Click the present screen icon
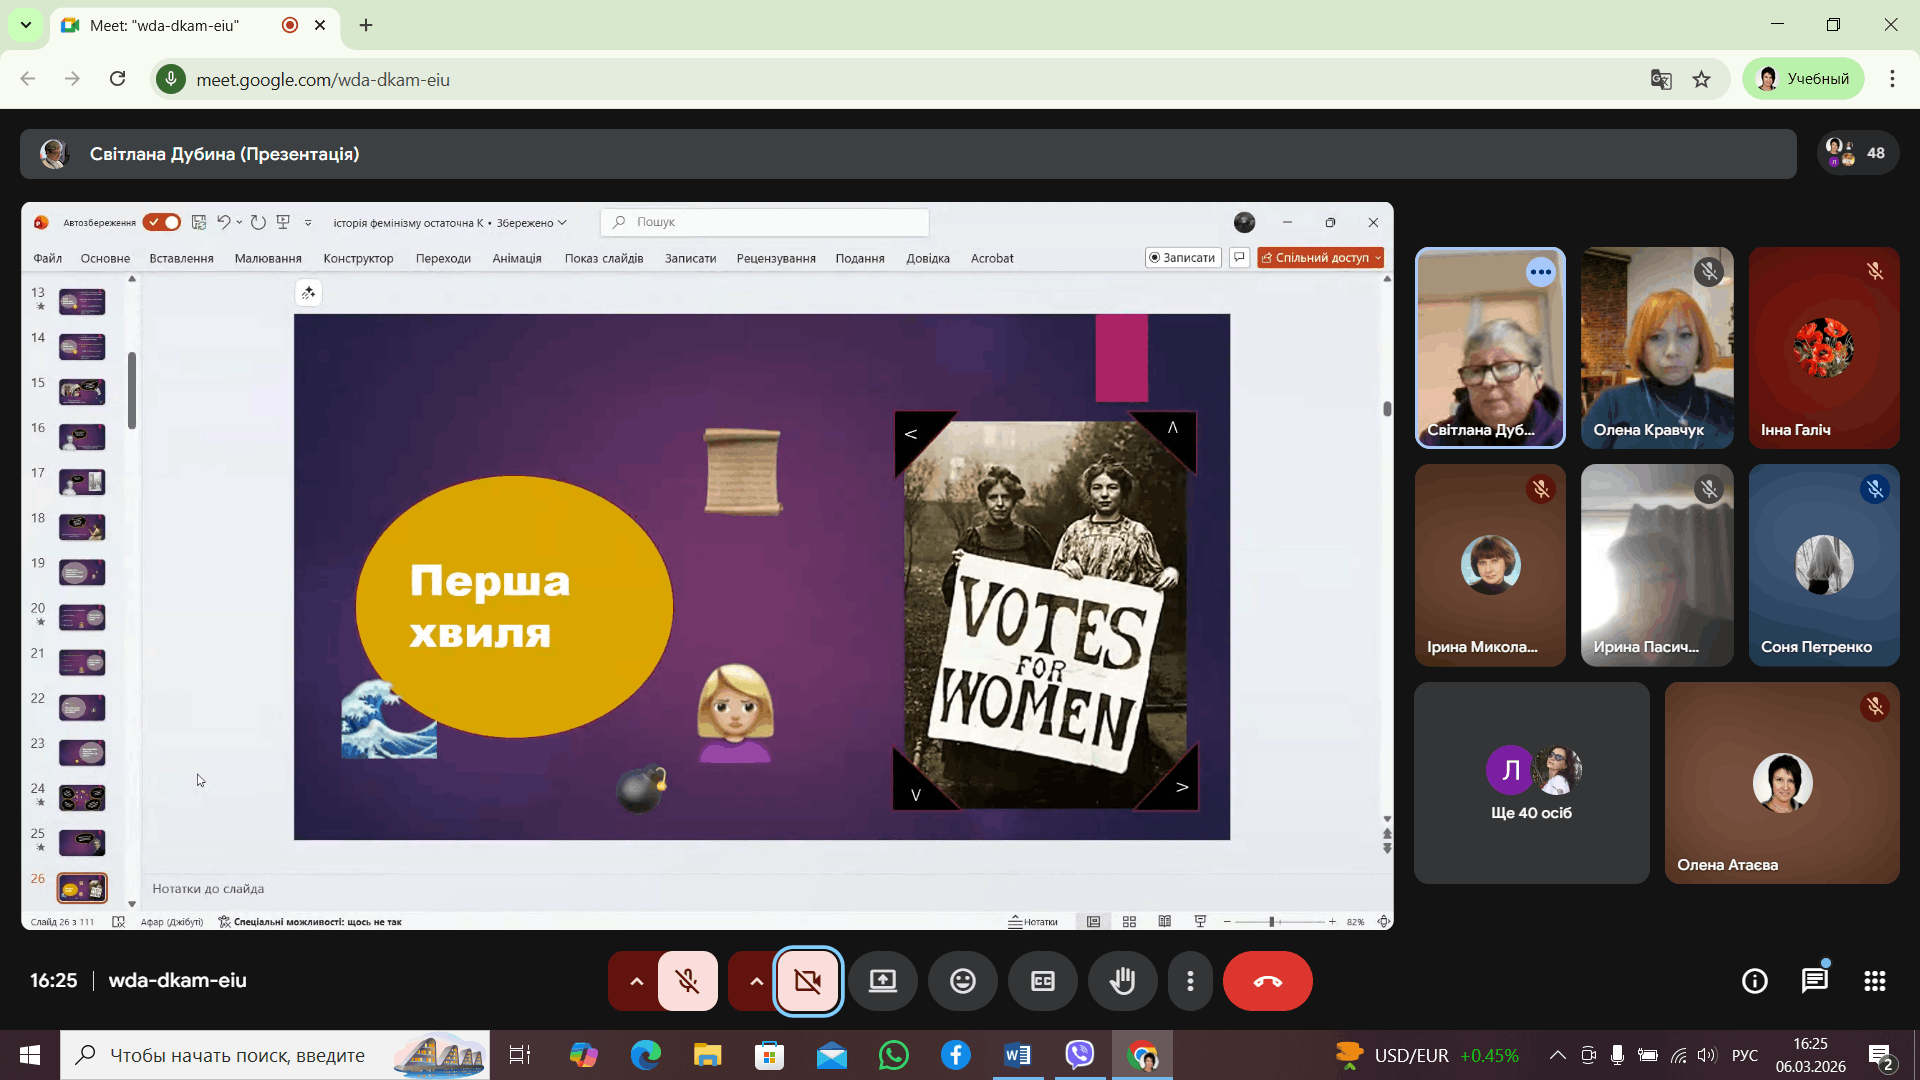 (882, 981)
